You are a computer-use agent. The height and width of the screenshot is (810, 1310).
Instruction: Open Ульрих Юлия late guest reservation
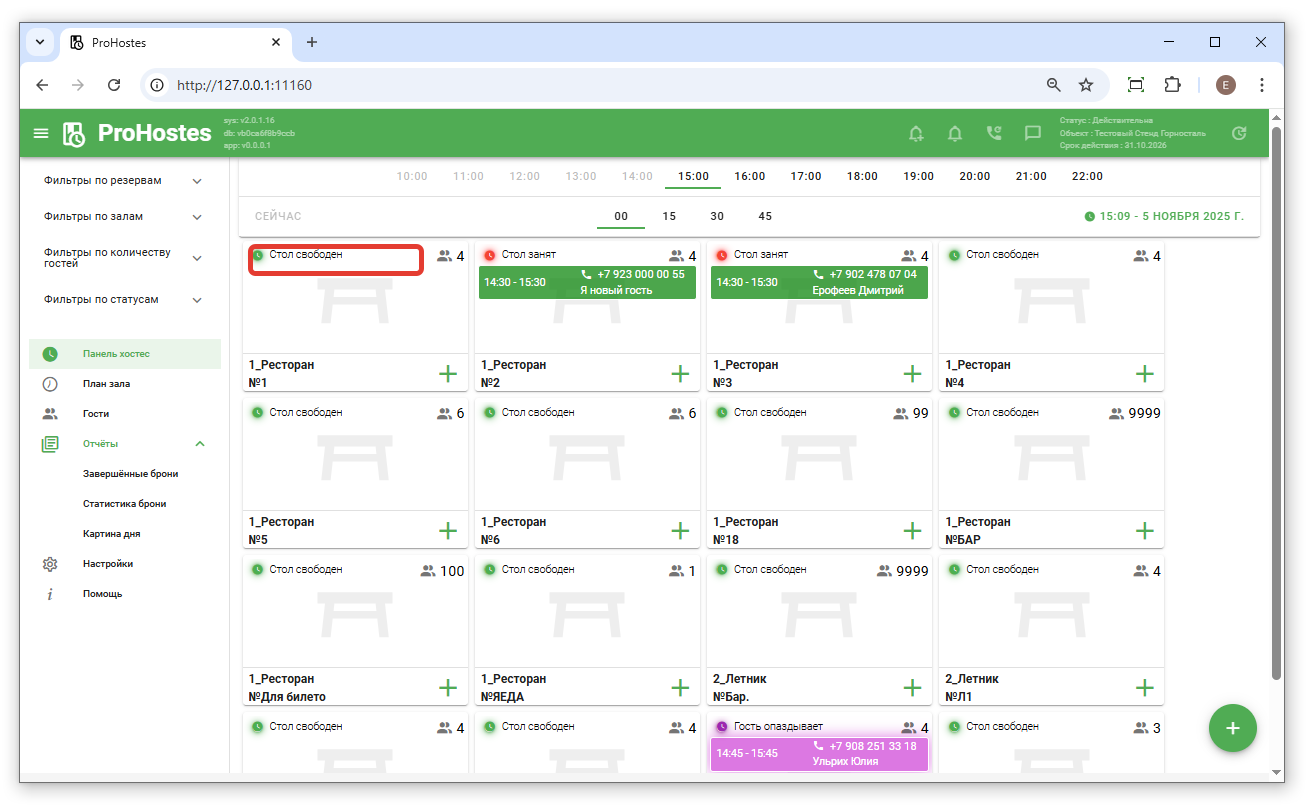pos(819,754)
